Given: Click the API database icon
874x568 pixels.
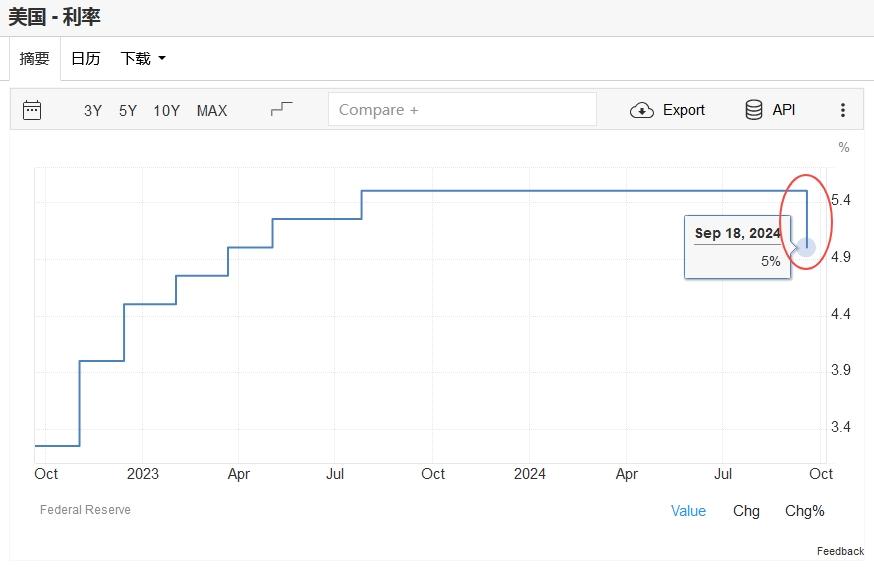Looking at the screenshot, I should pyautogui.click(x=754, y=110).
